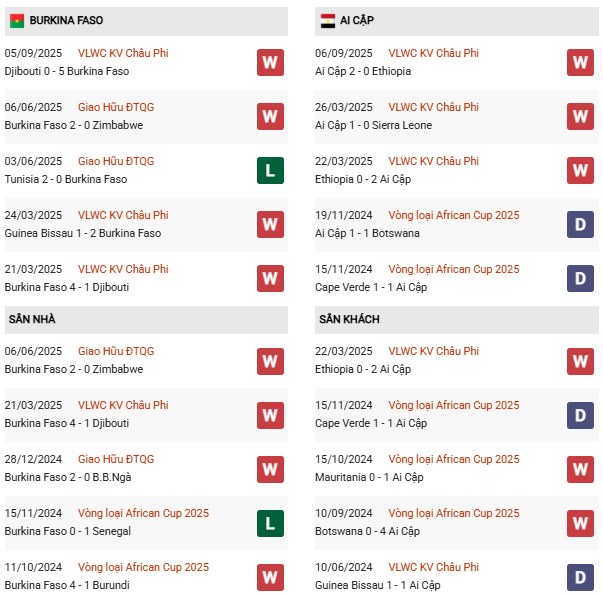Click the Ai Cập 1 - 0 Sierra Leone match
Screen dimensions: 603x596
[x=369, y=125]
